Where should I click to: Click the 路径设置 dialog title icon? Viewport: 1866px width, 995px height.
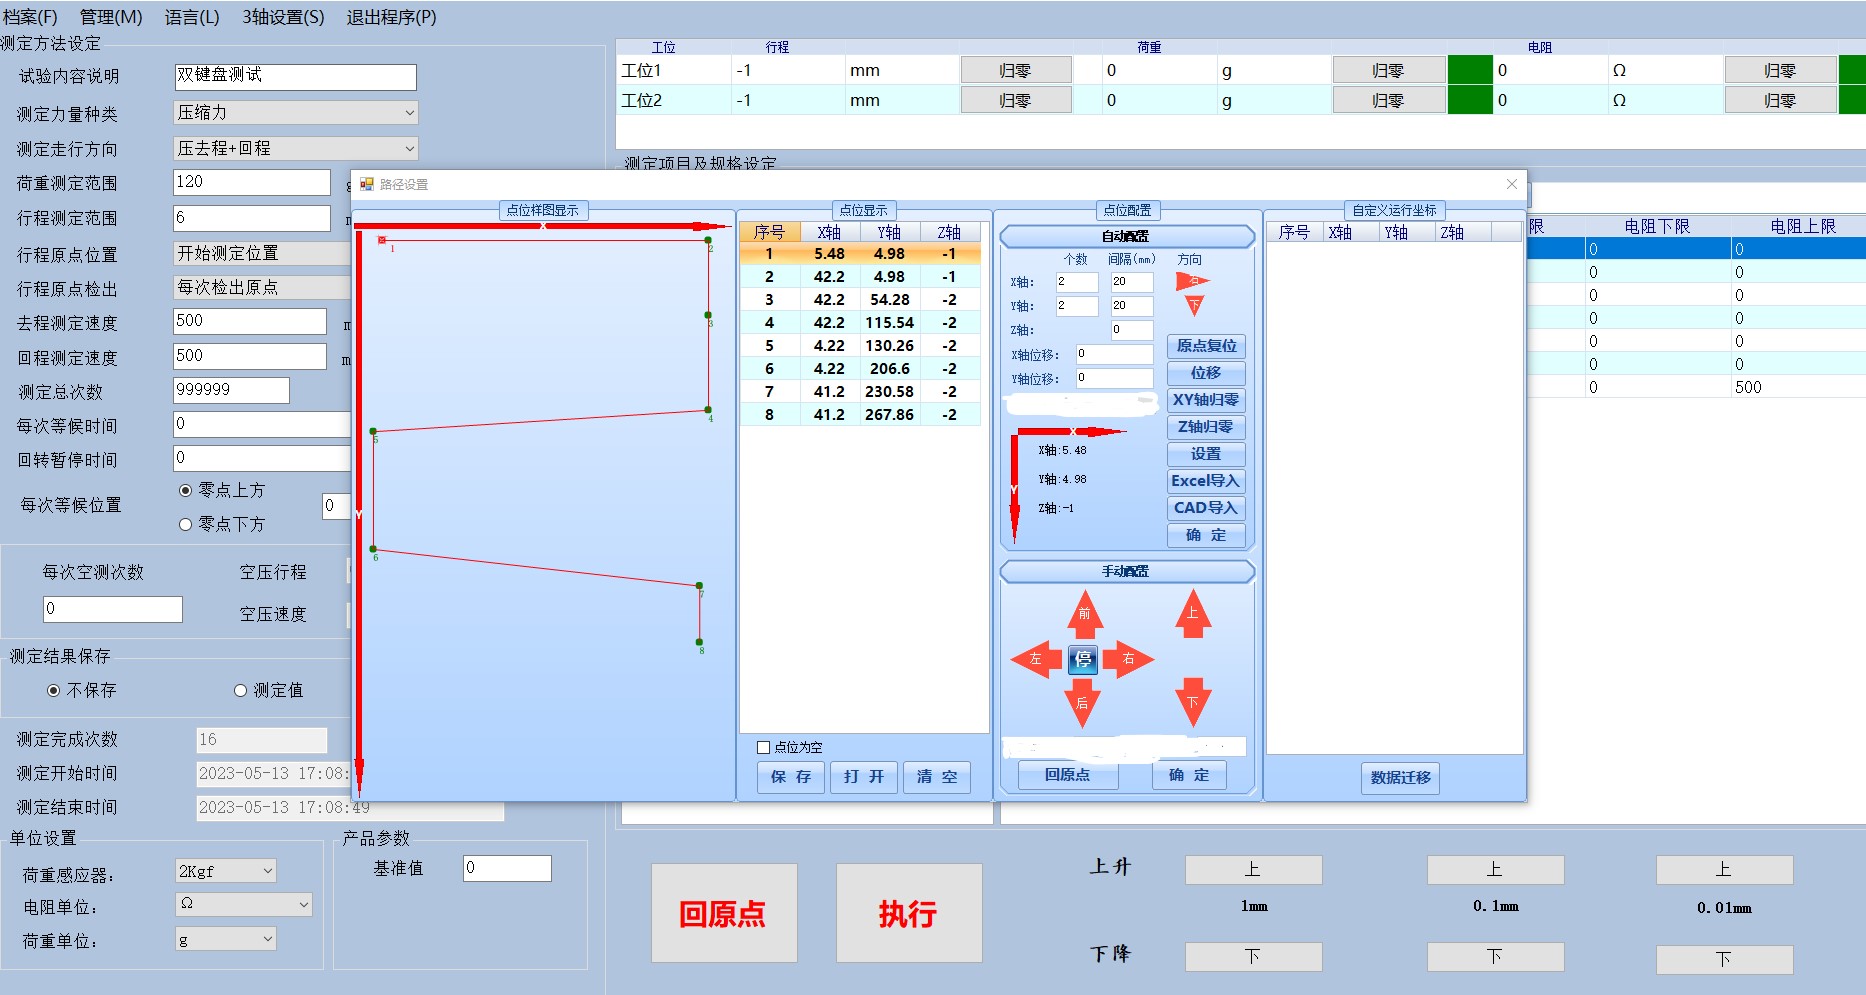[x=367, y=184]
